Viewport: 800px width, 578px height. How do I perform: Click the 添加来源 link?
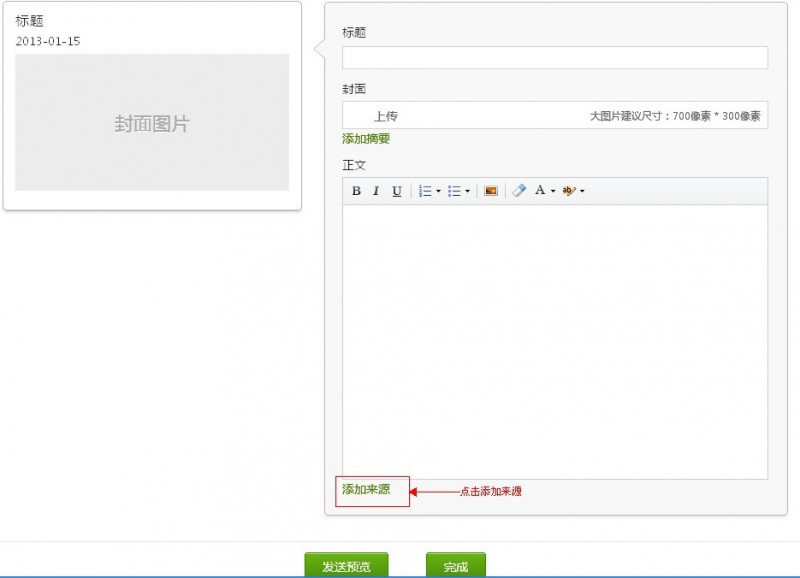[366, 490]
